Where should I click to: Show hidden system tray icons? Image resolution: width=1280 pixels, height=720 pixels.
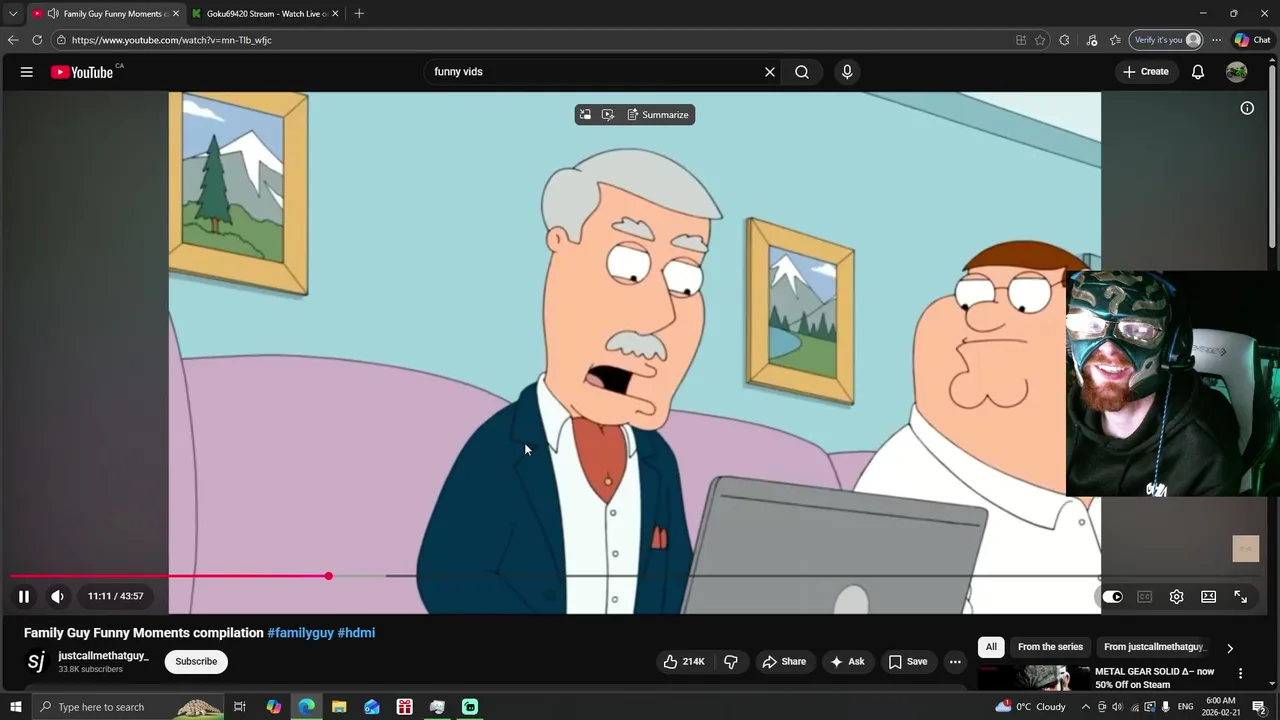[x=1086, y=707]
